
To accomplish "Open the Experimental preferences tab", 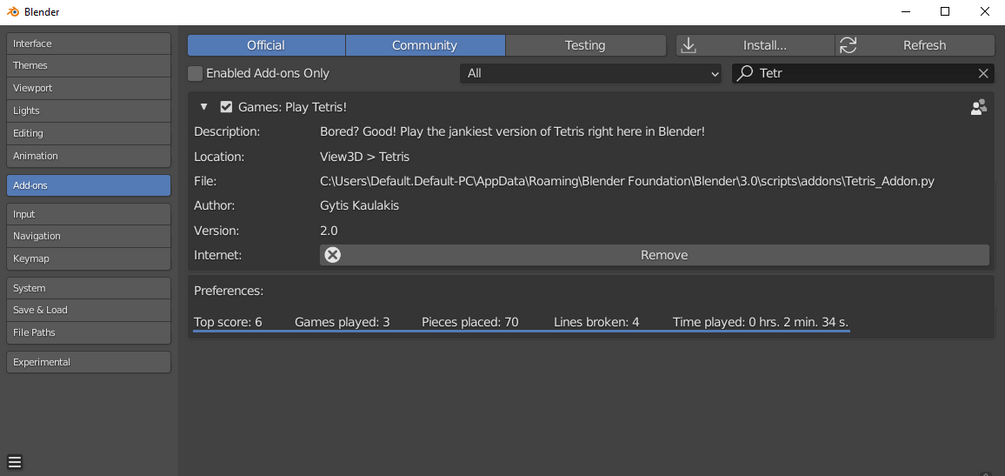I will (88, 362).
